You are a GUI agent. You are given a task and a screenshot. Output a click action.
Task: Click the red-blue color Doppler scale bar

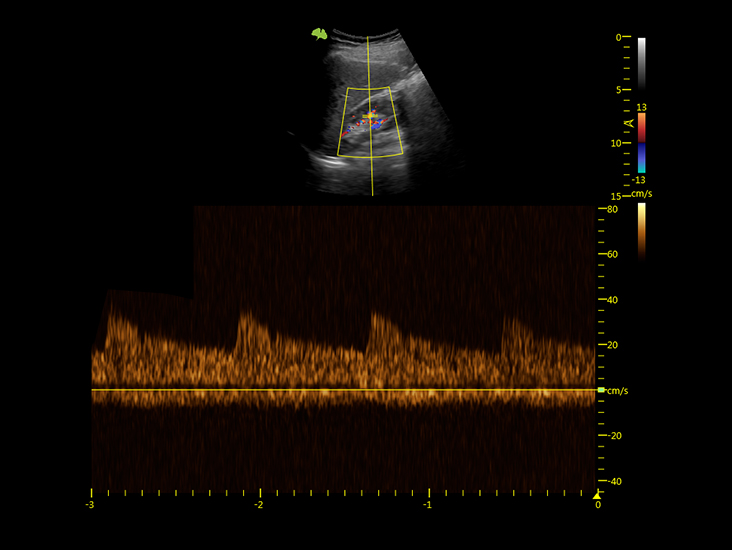pyautogui.click(x=641, y=142)
